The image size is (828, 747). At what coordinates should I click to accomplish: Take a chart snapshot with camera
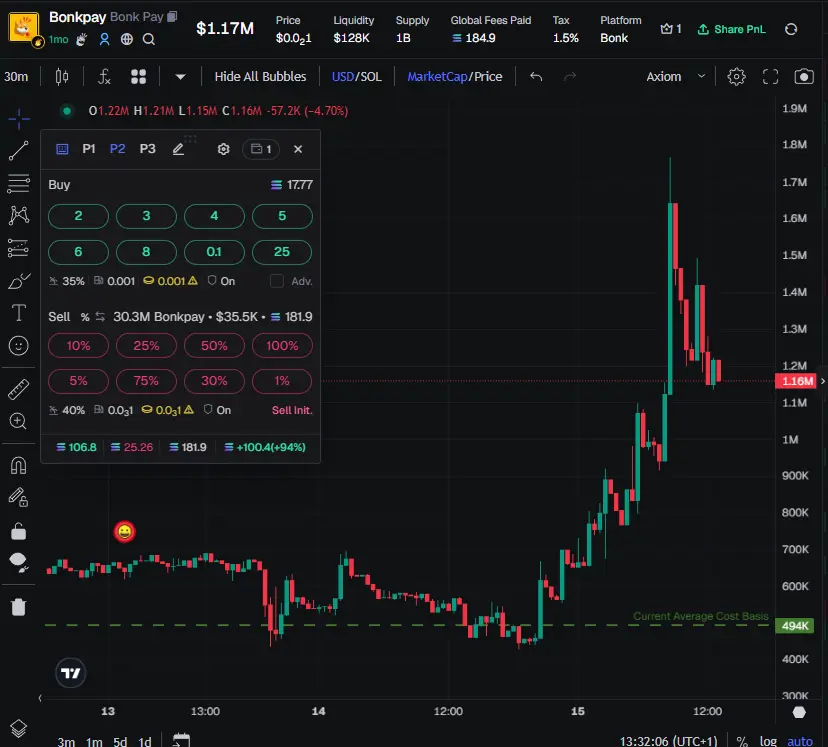[x=804, y=77]
